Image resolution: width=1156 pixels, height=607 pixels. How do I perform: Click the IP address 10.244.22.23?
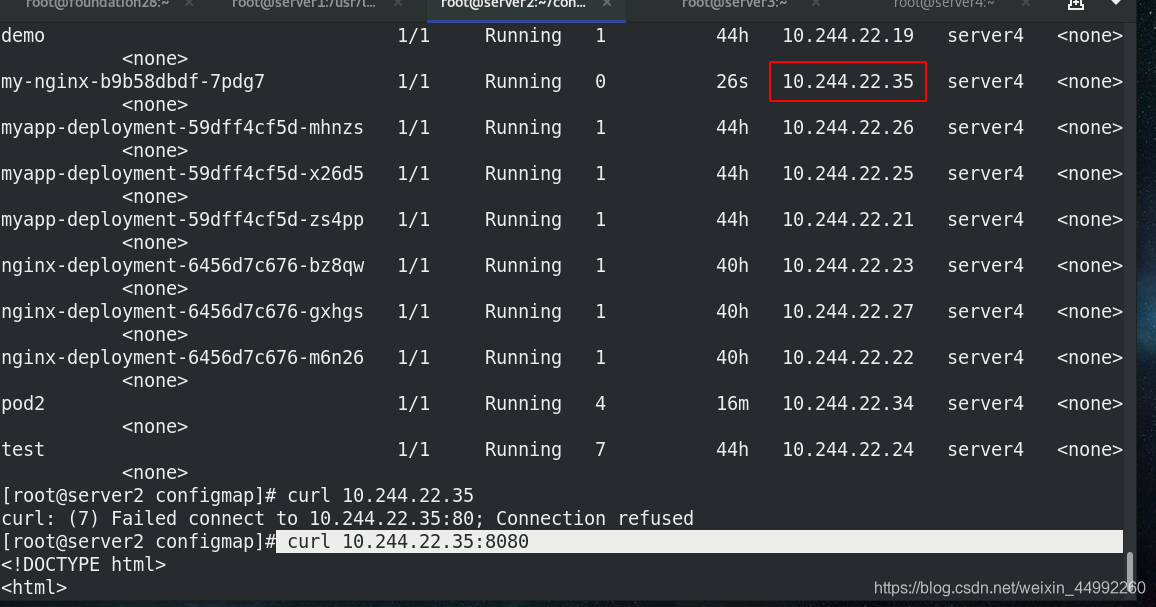pyautogui.click(x=848, y=266)
